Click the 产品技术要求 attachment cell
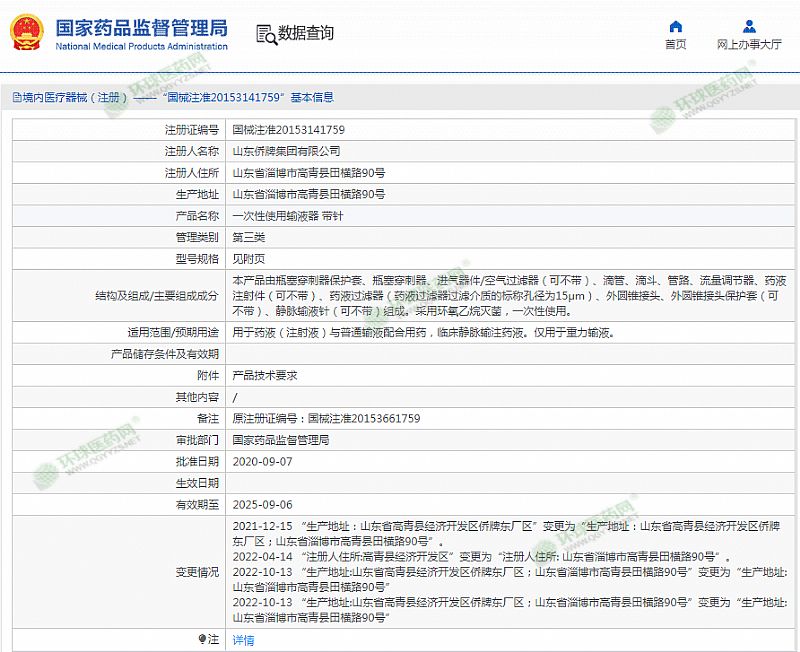The image size is (800, 652). 265,375
